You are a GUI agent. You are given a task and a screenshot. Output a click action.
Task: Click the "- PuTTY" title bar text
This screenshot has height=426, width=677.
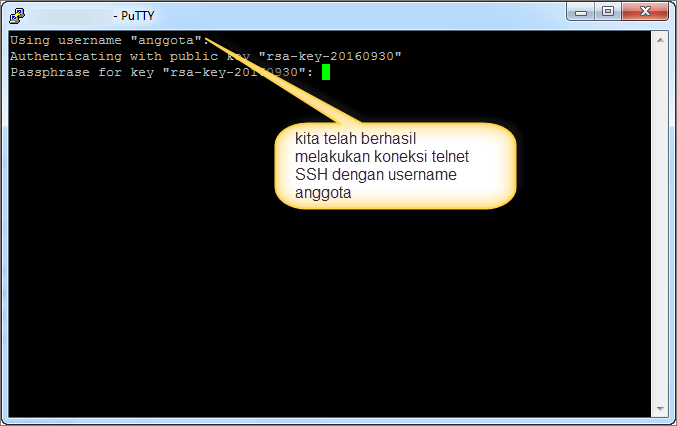point(135,15)
